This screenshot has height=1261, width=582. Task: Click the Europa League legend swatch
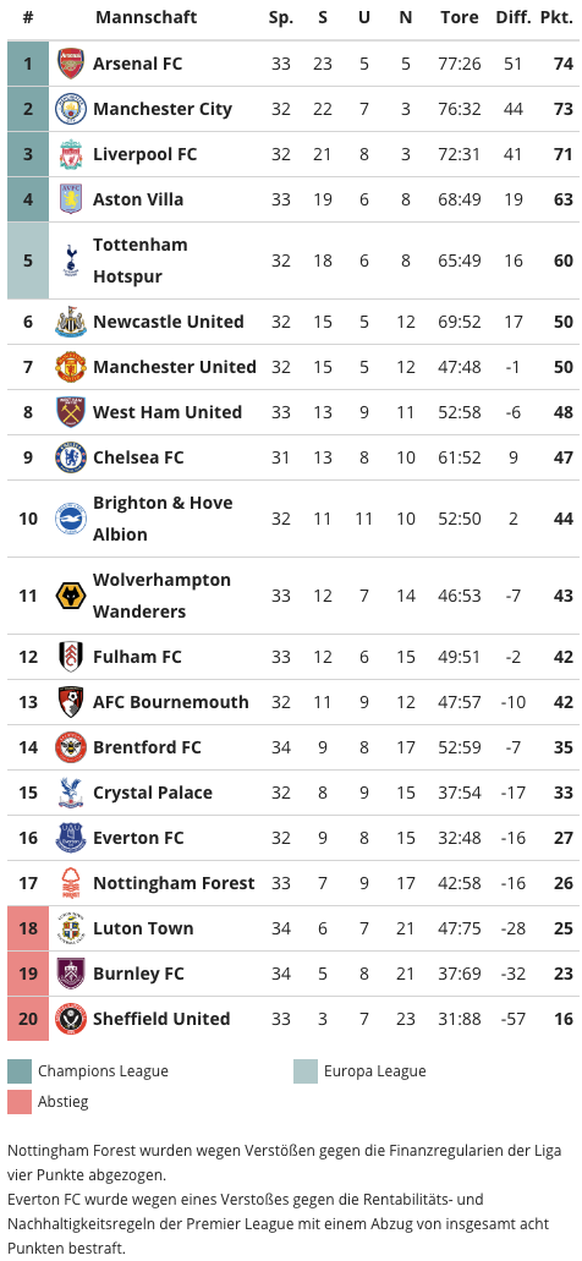coord(305,1071)
